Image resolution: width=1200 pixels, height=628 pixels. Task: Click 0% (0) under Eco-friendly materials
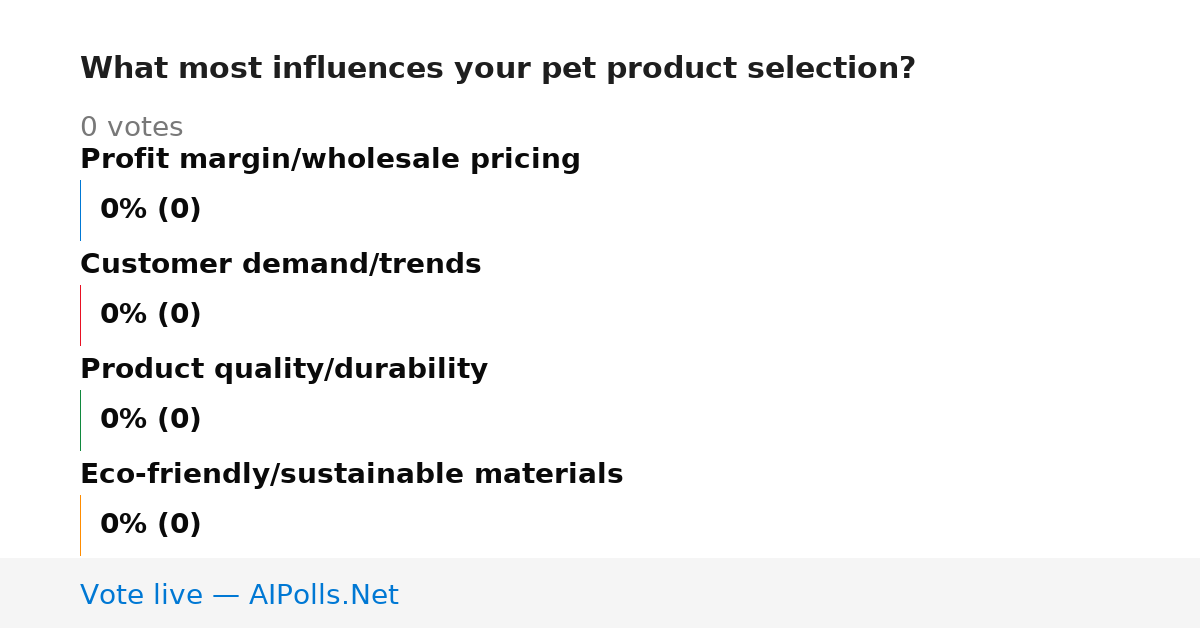point(151,525)
